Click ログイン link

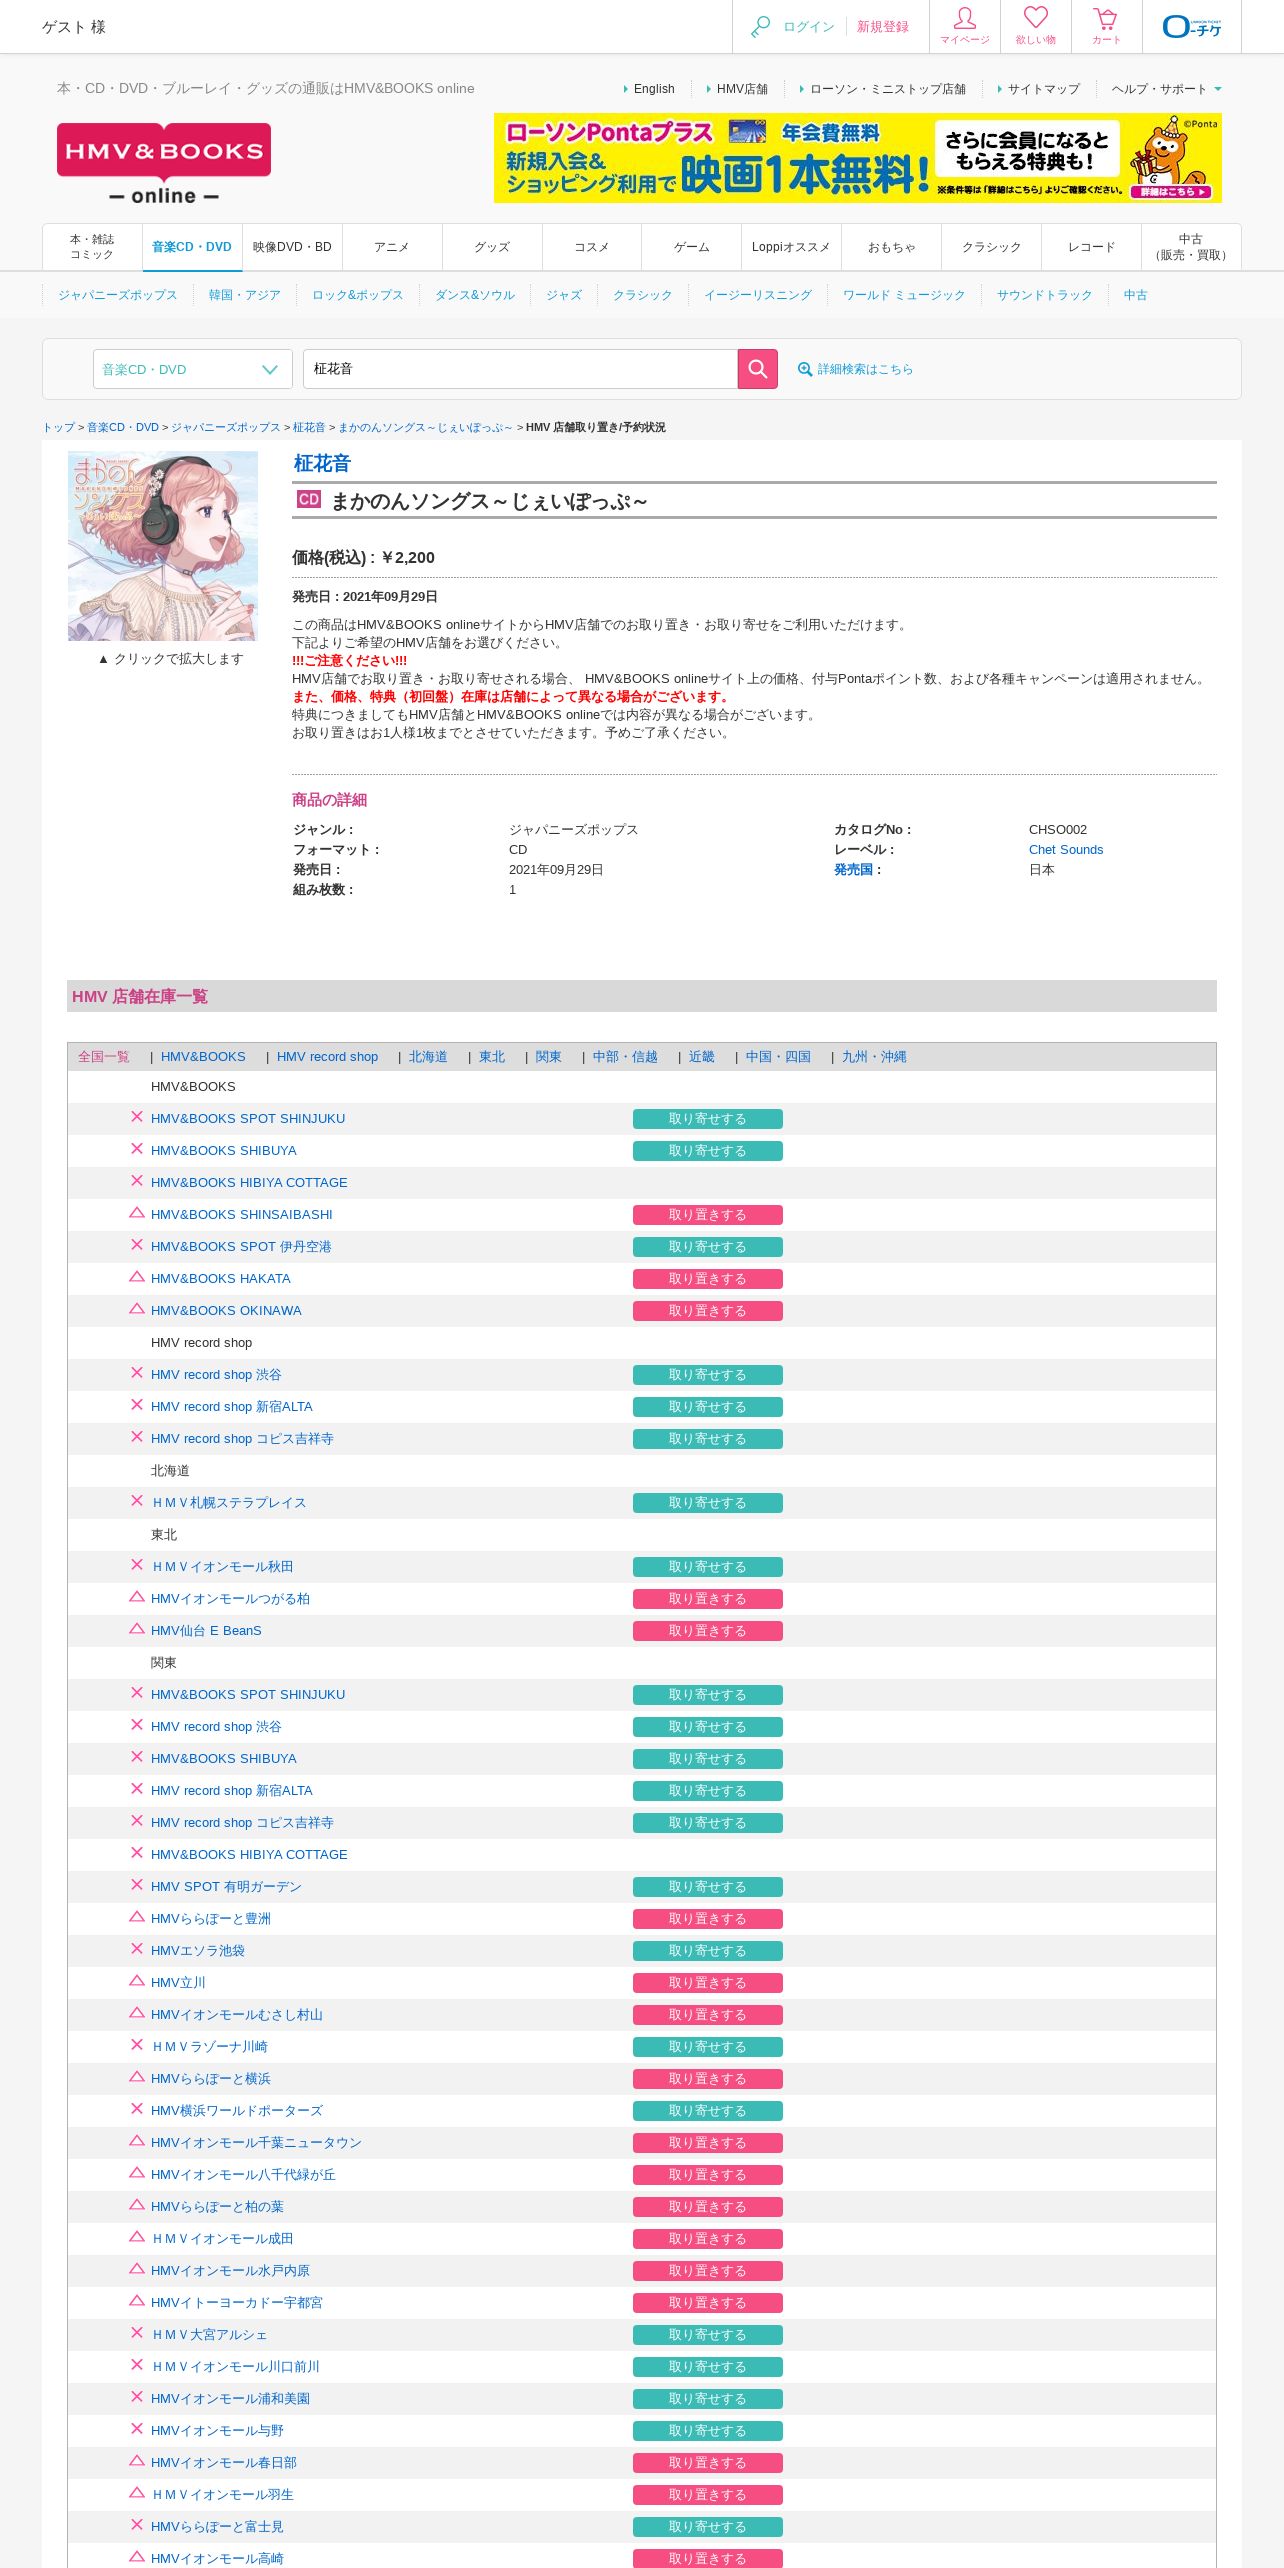tap(809, 27)
